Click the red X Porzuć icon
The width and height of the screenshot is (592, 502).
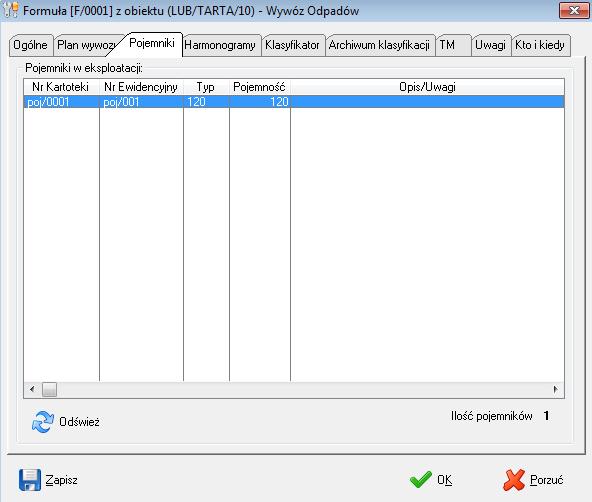pos(513,480)
